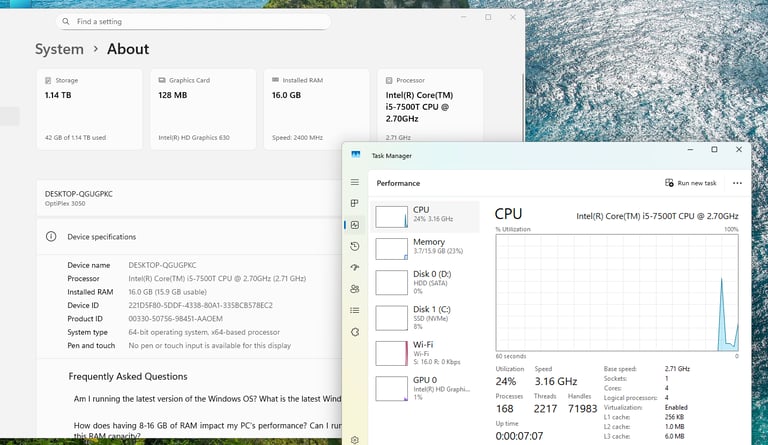Click Run new task in Task Manager

pos(691,183)
